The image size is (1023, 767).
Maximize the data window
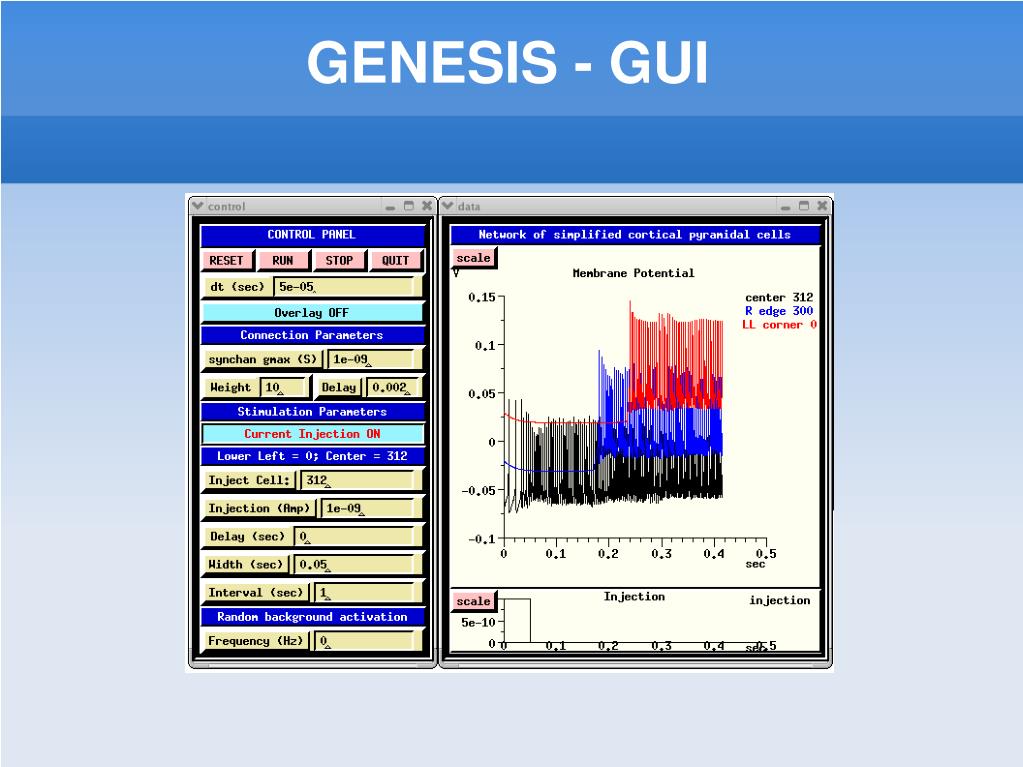pos(804,206)
